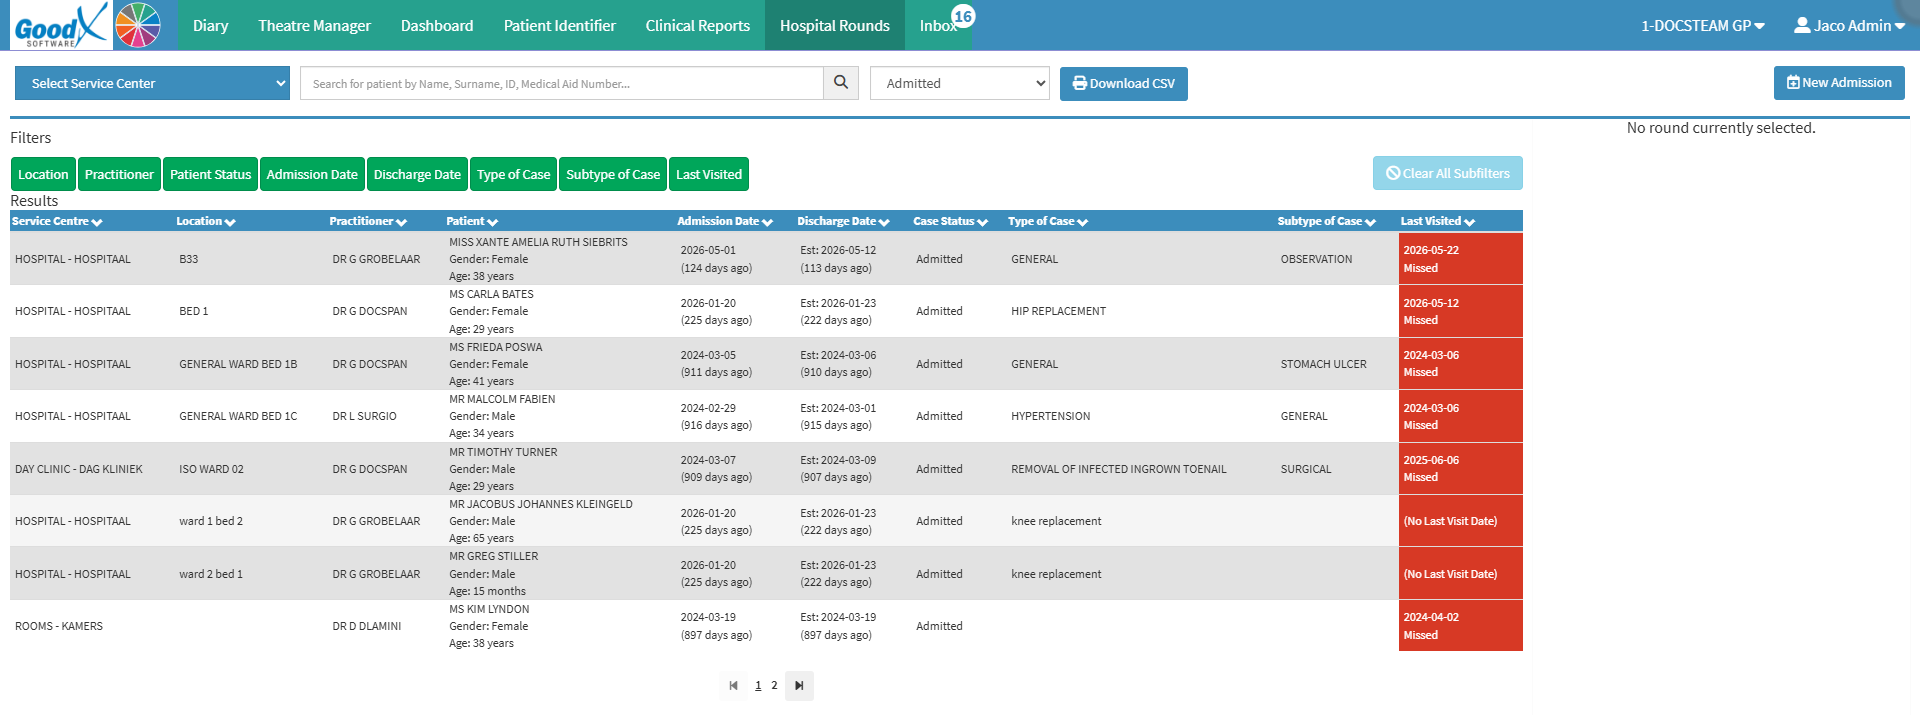The width and height of the screenshot is (1920, 715).
Task: Open the Clinical Reports menu
Action: pos(697,25)
